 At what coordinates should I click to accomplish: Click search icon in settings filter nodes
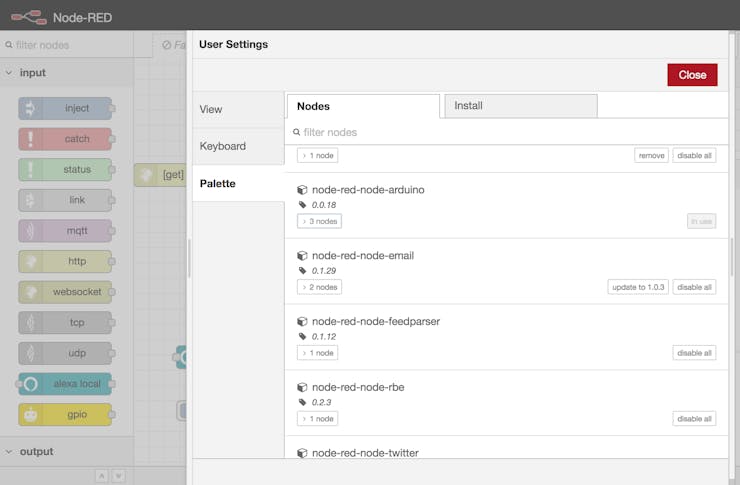296,132
